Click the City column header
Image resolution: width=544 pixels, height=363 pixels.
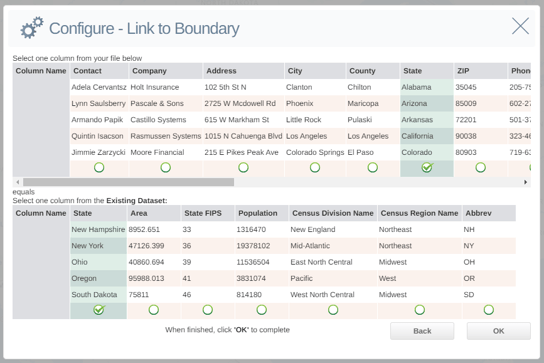coord(315,71)
